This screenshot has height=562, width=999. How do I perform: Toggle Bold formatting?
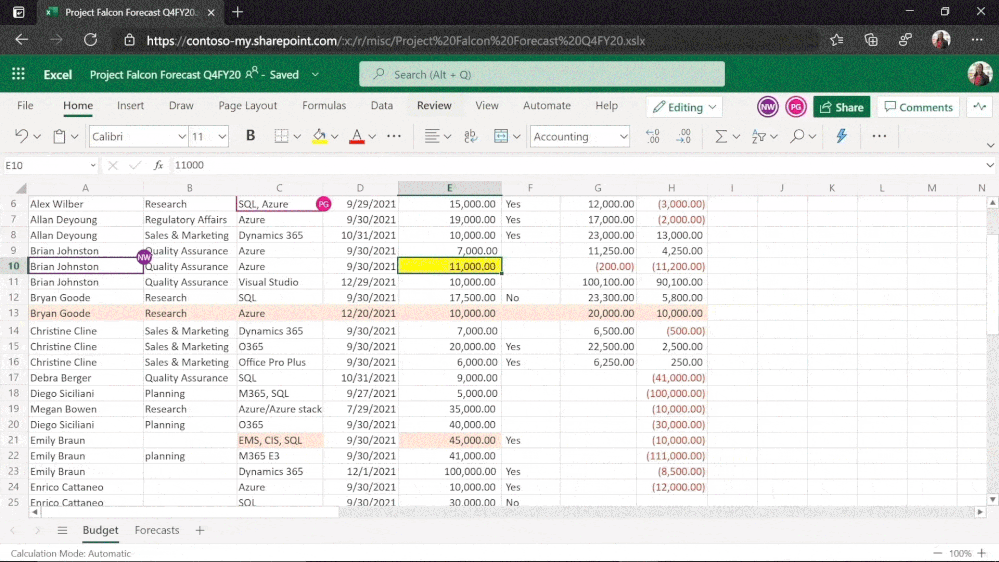250,136
